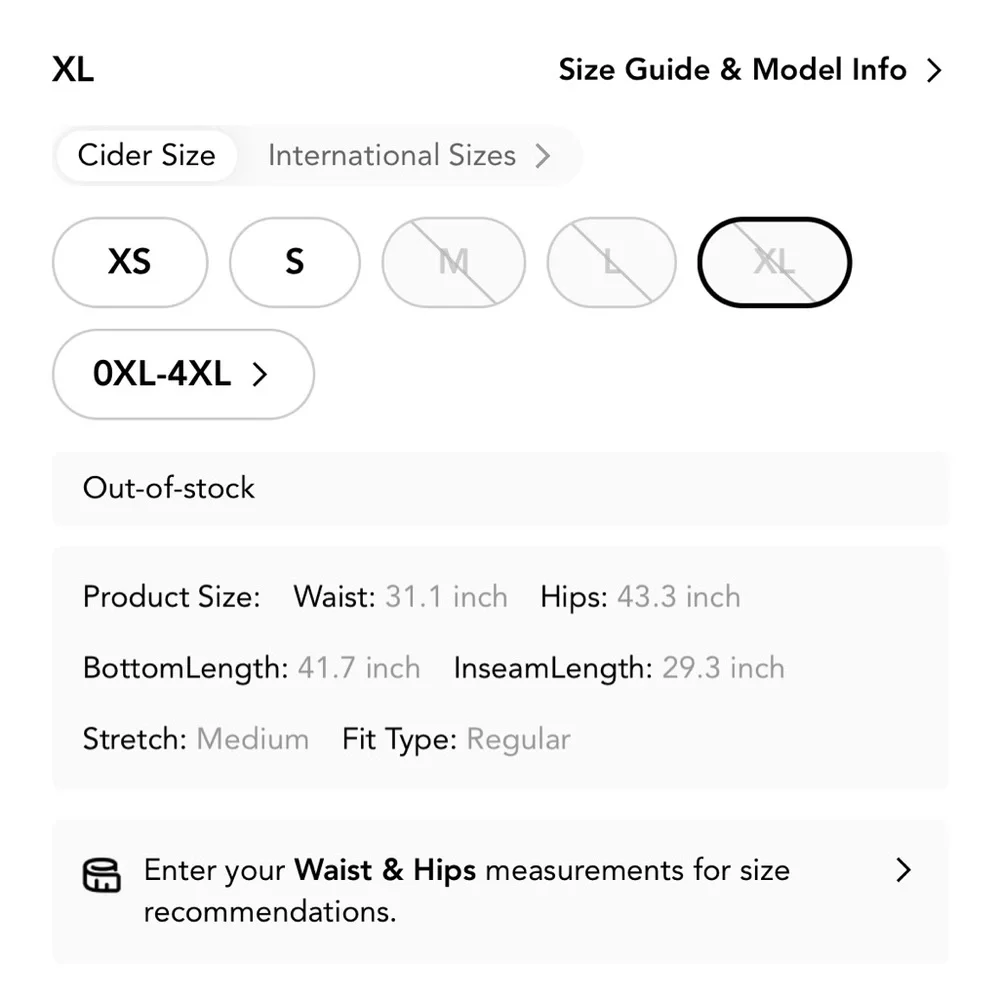
Task: Choose the crossed-out M size
Action: tap(453, 262)
